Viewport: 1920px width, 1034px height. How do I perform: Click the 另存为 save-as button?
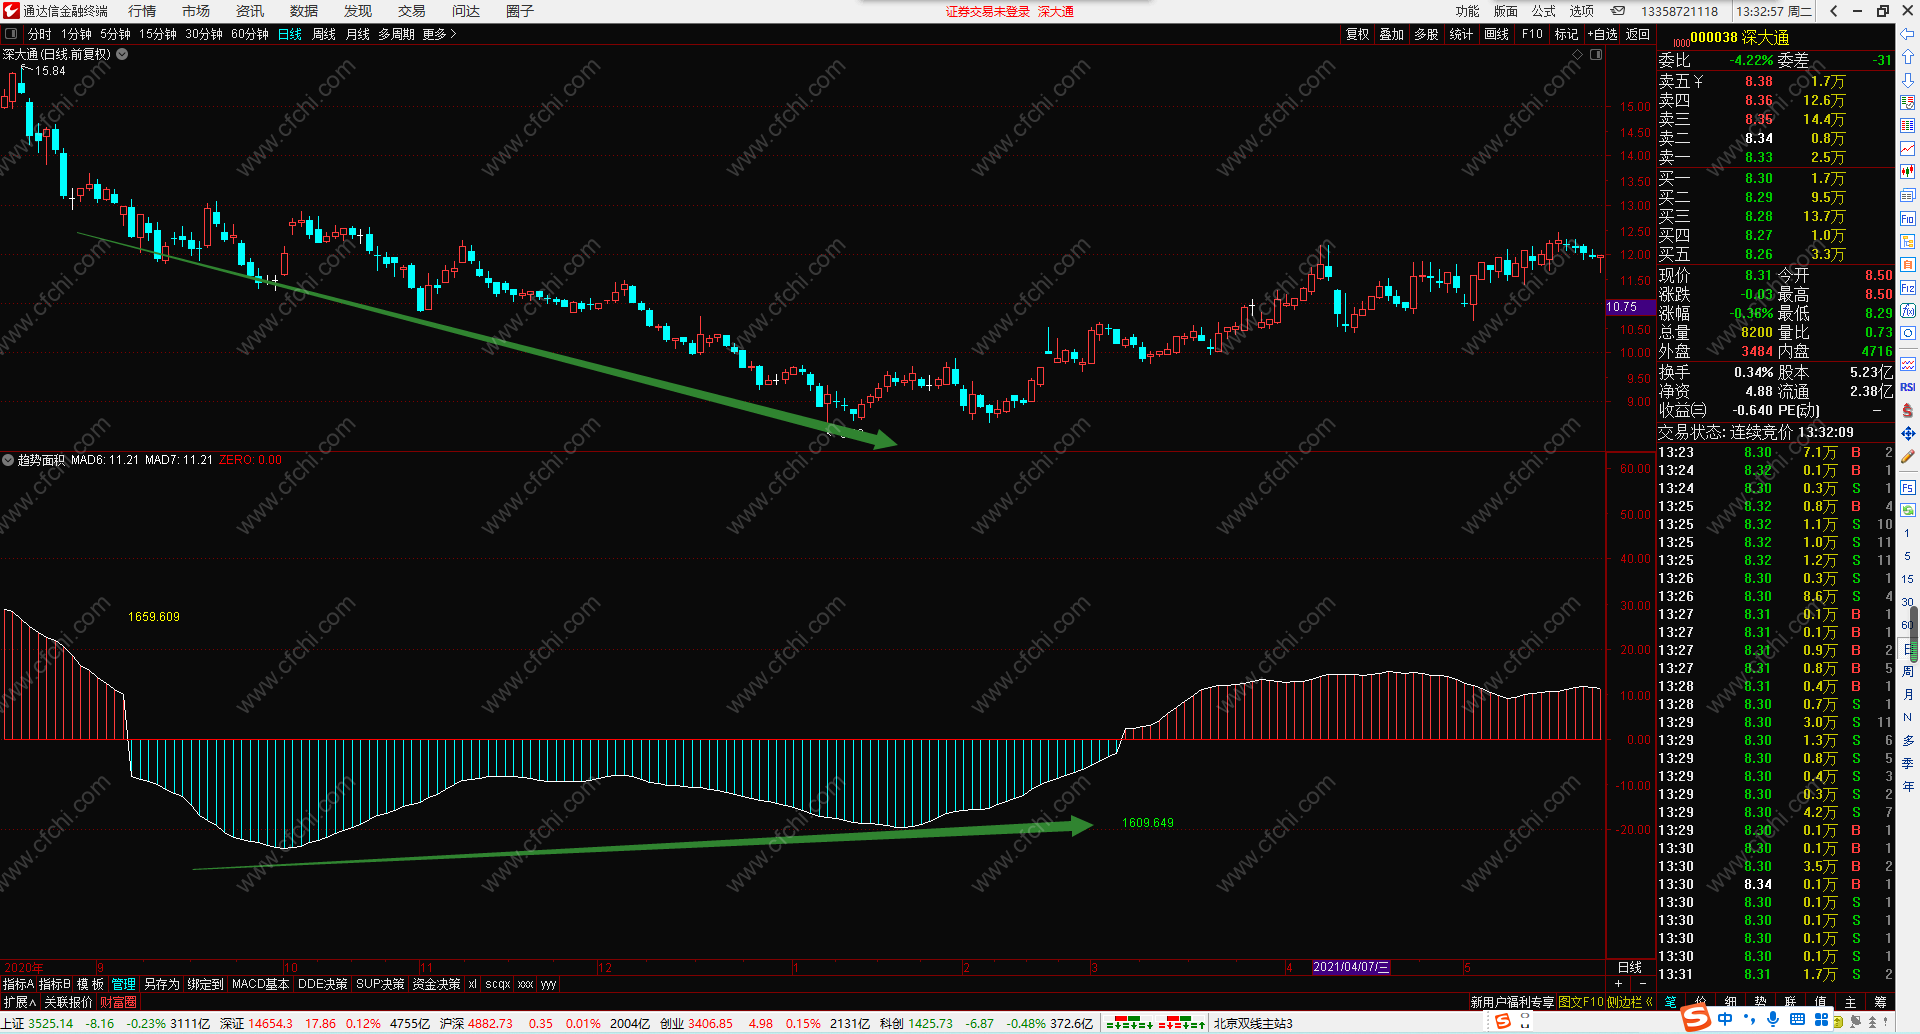click(162, 984)
